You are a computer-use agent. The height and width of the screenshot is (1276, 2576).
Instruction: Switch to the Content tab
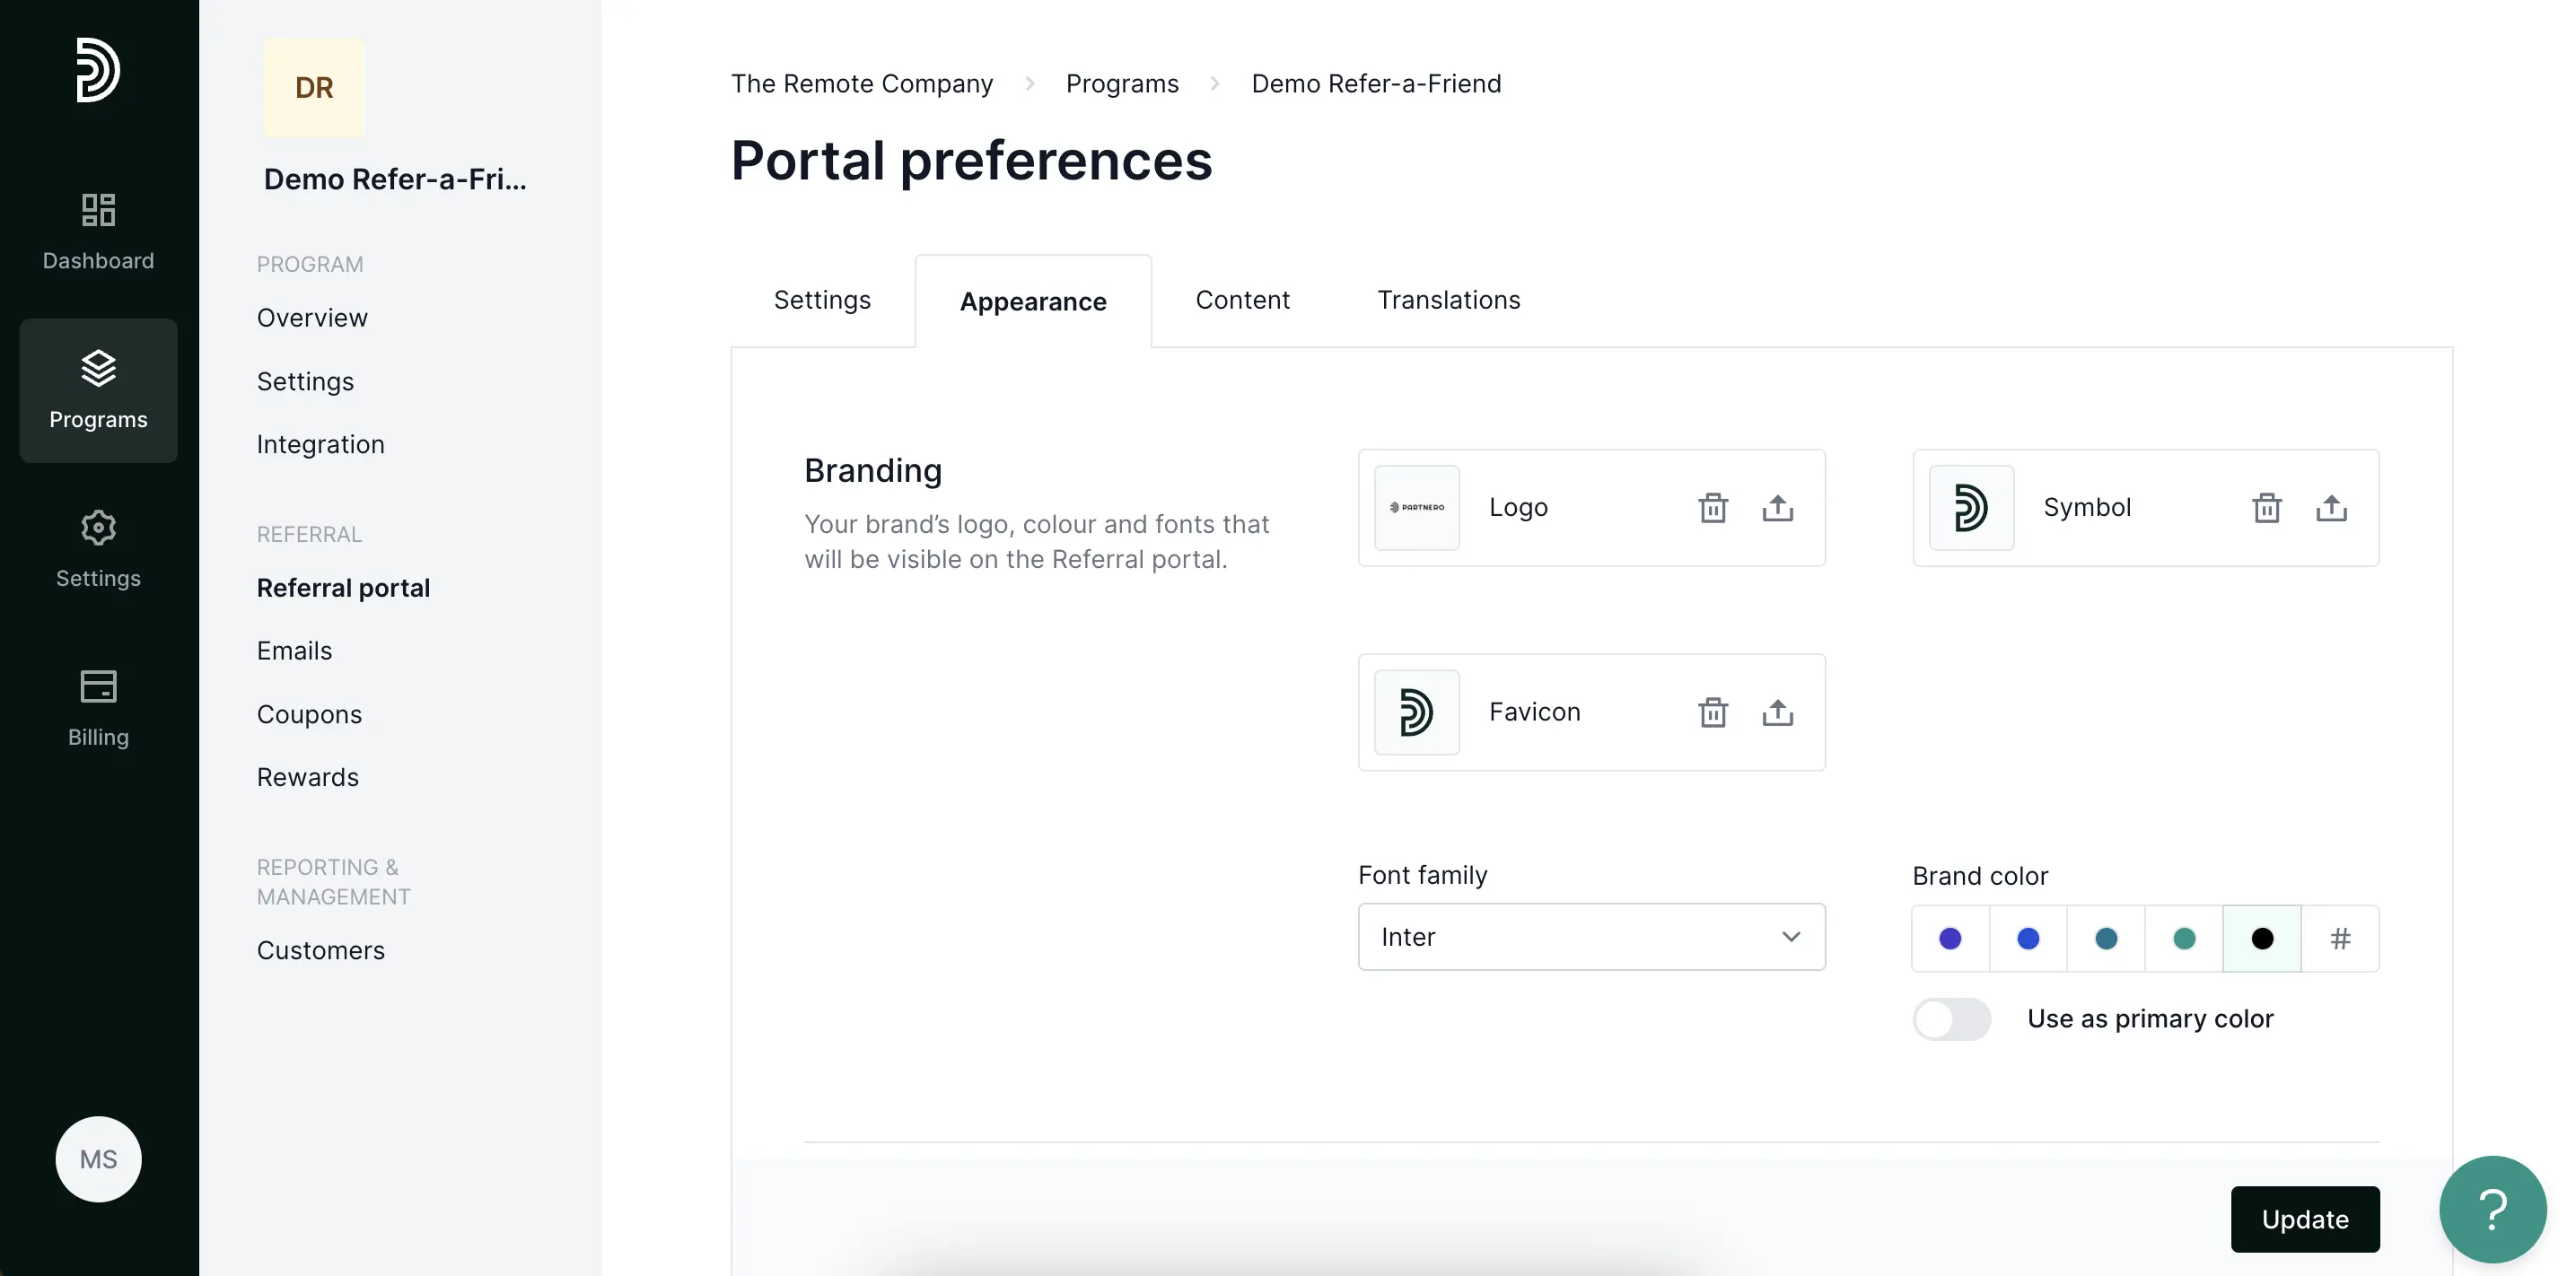[x=1242, y=300]
